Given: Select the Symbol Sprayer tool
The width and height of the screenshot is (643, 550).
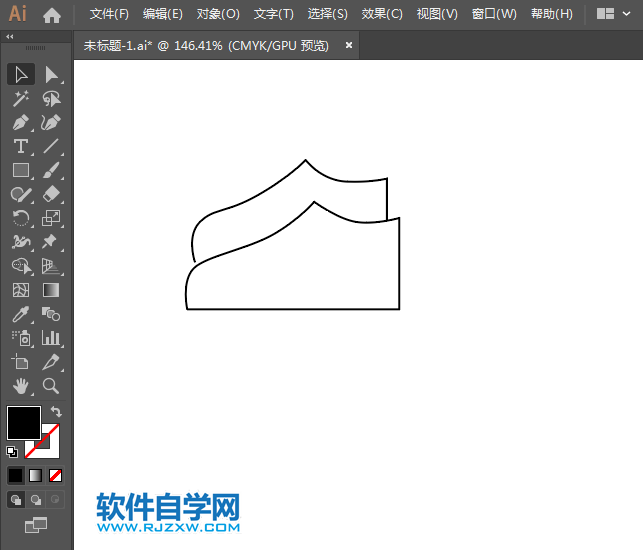Looking at the screenshot, I should click(x=21, y=338).
